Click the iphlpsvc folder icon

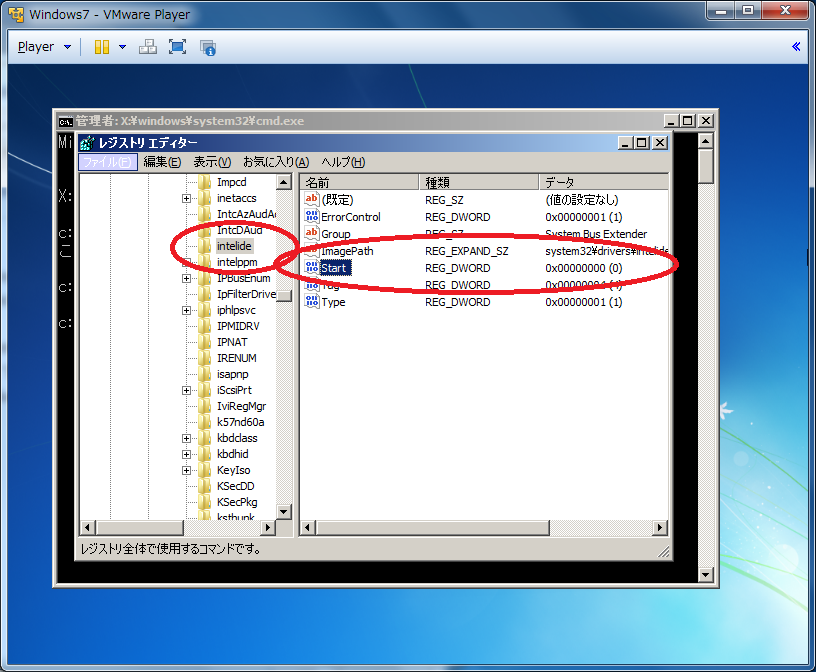click(x=205, y=310)
